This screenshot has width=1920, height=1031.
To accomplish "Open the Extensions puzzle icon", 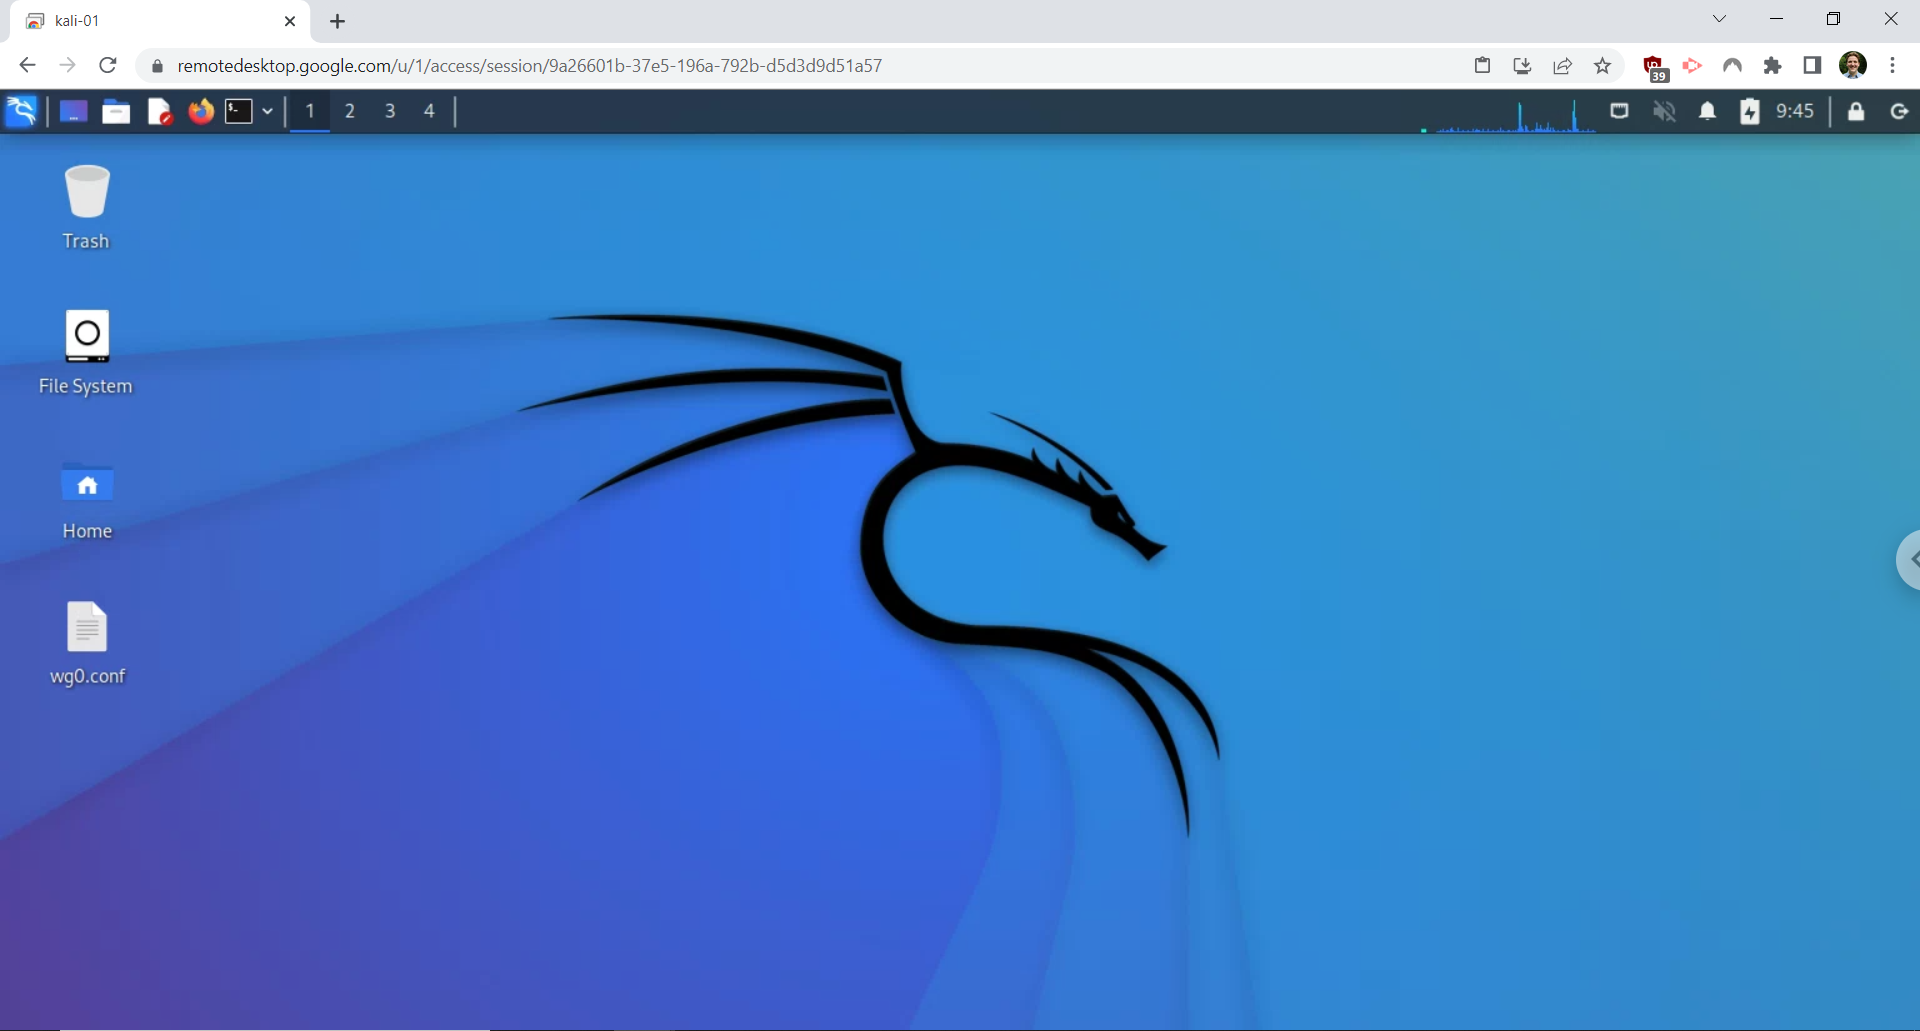I will pos(1772,65).
